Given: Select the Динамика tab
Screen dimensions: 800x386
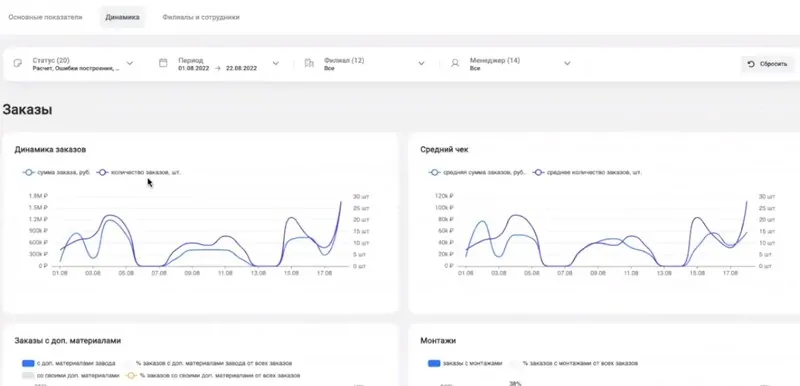Looking at the screenshot, I should 122,17.
